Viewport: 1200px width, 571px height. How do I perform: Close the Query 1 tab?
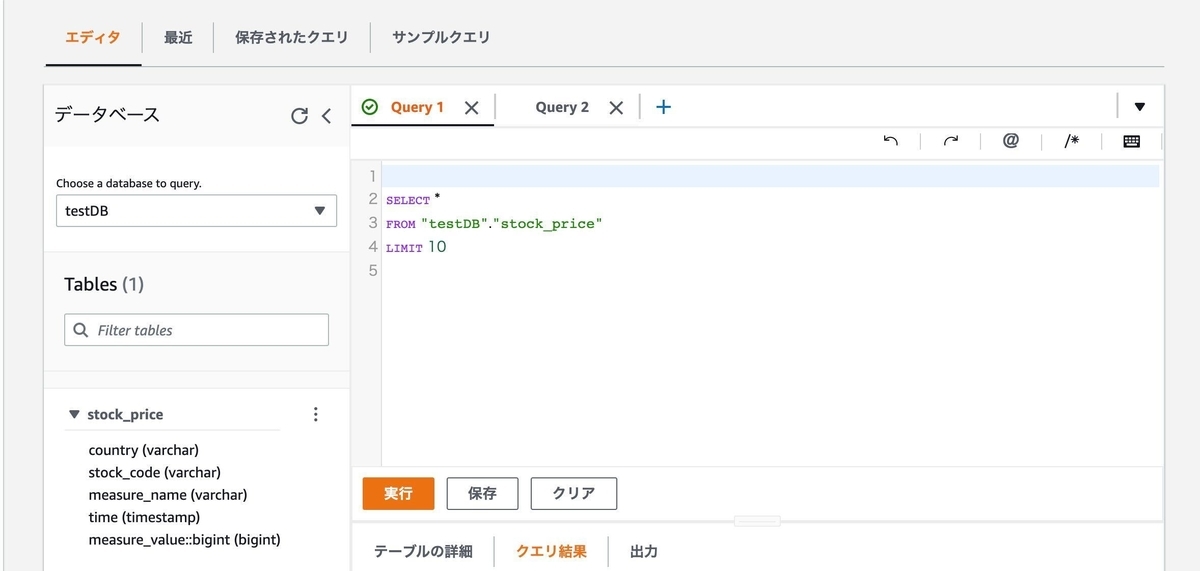[472, 108]
